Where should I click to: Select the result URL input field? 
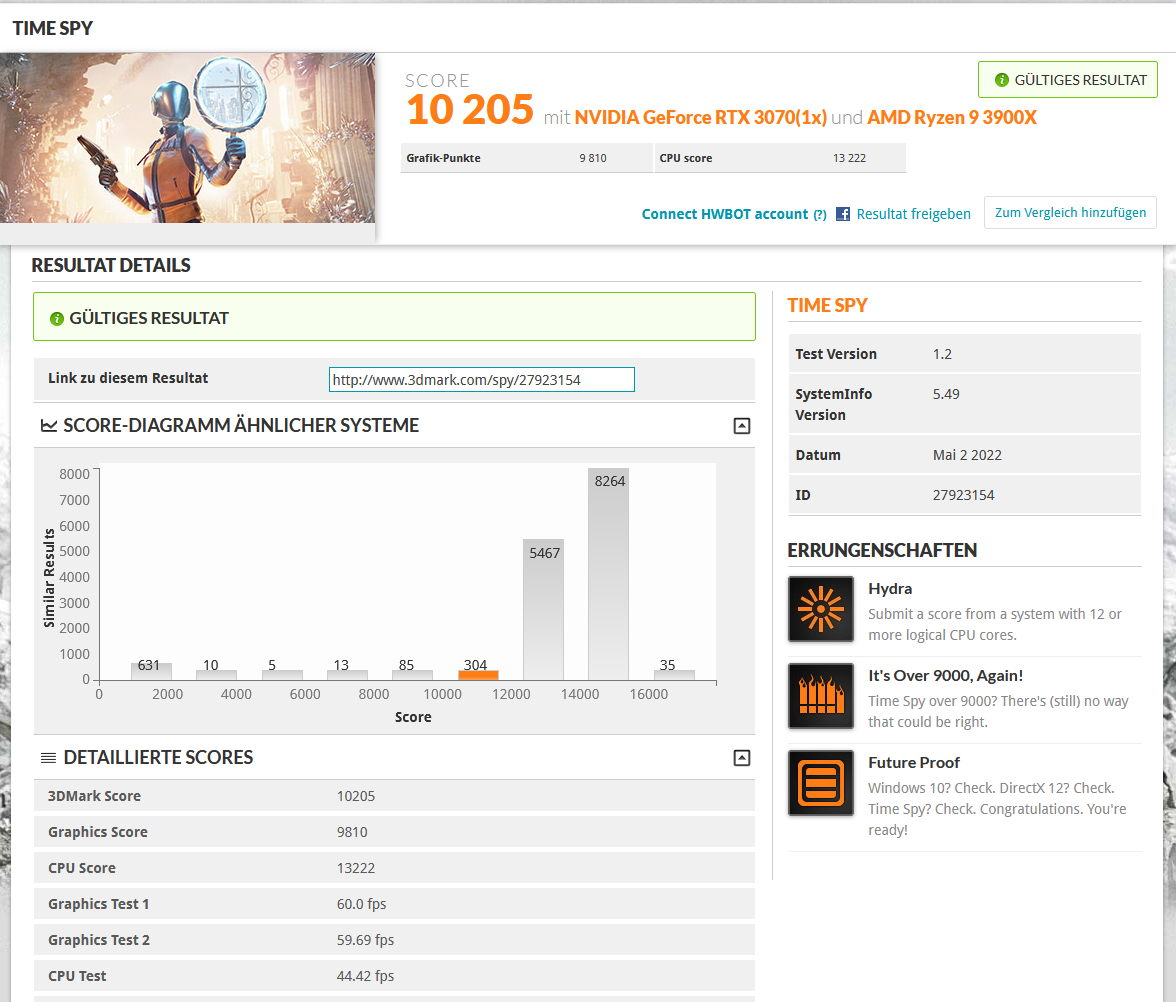[x=482, y=380]
